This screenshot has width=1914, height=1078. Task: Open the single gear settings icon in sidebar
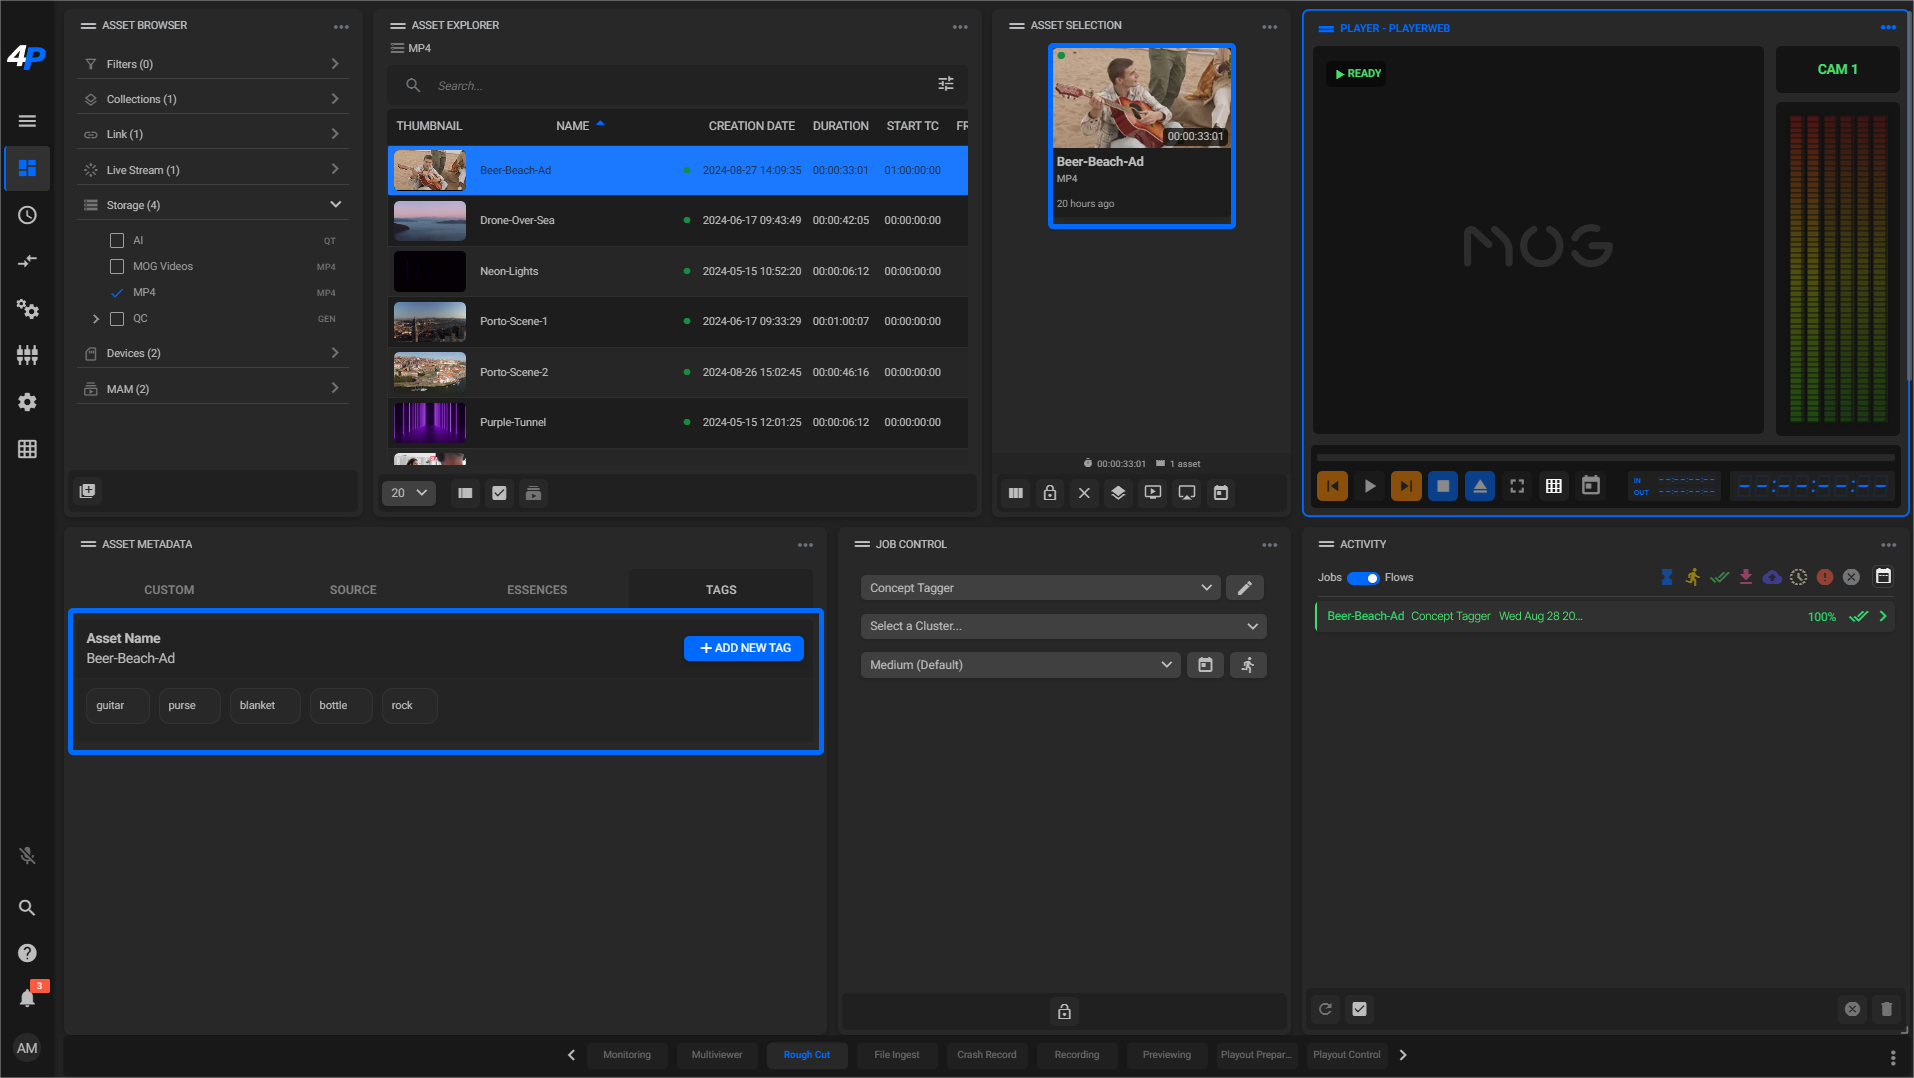coord(27,402)
